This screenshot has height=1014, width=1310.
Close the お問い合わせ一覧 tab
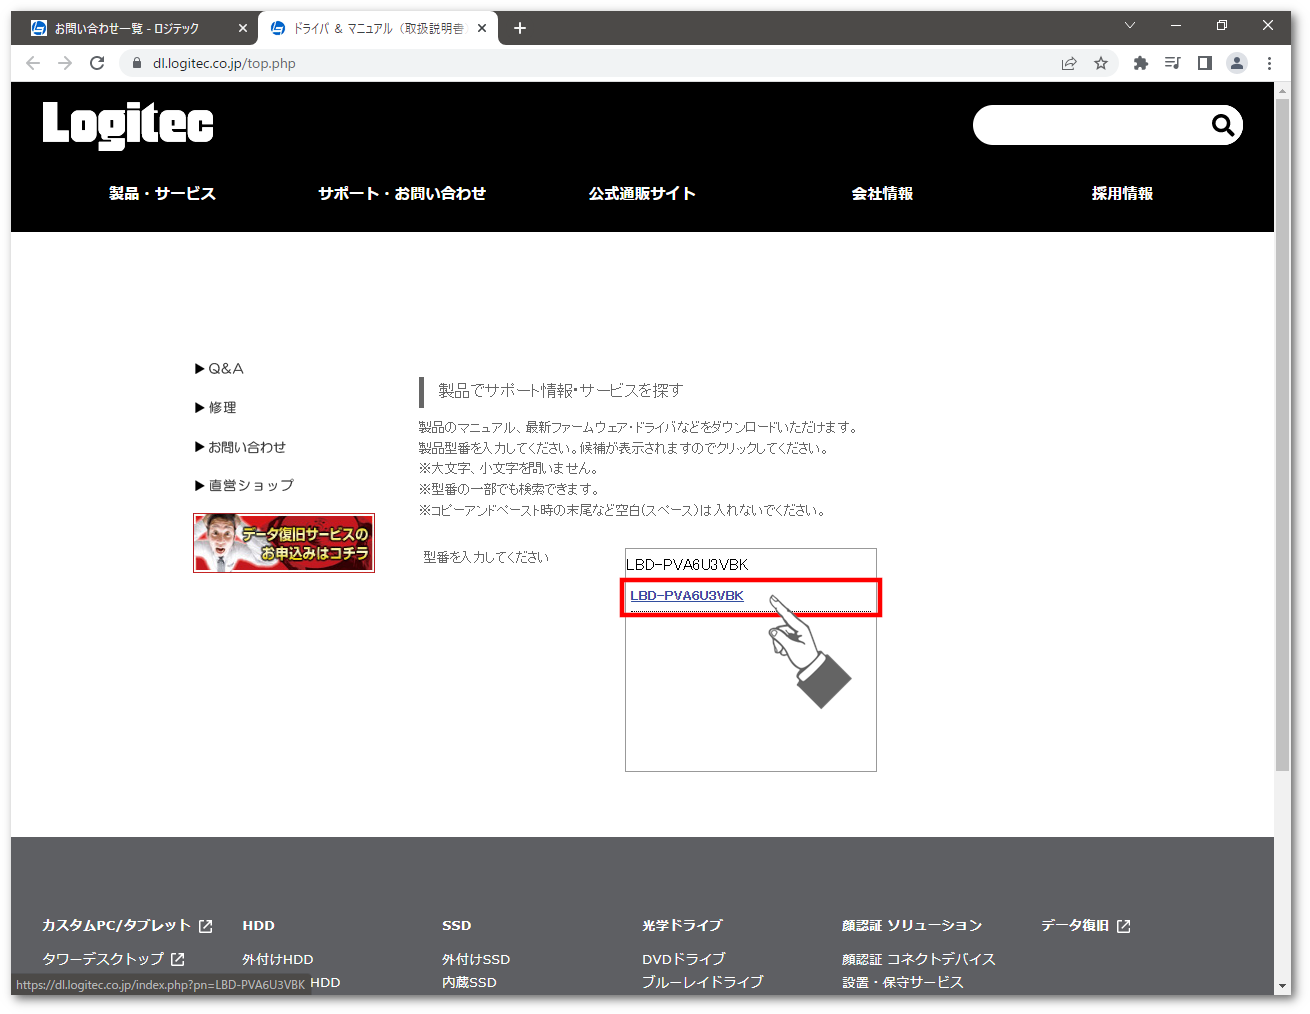point(243,28)
